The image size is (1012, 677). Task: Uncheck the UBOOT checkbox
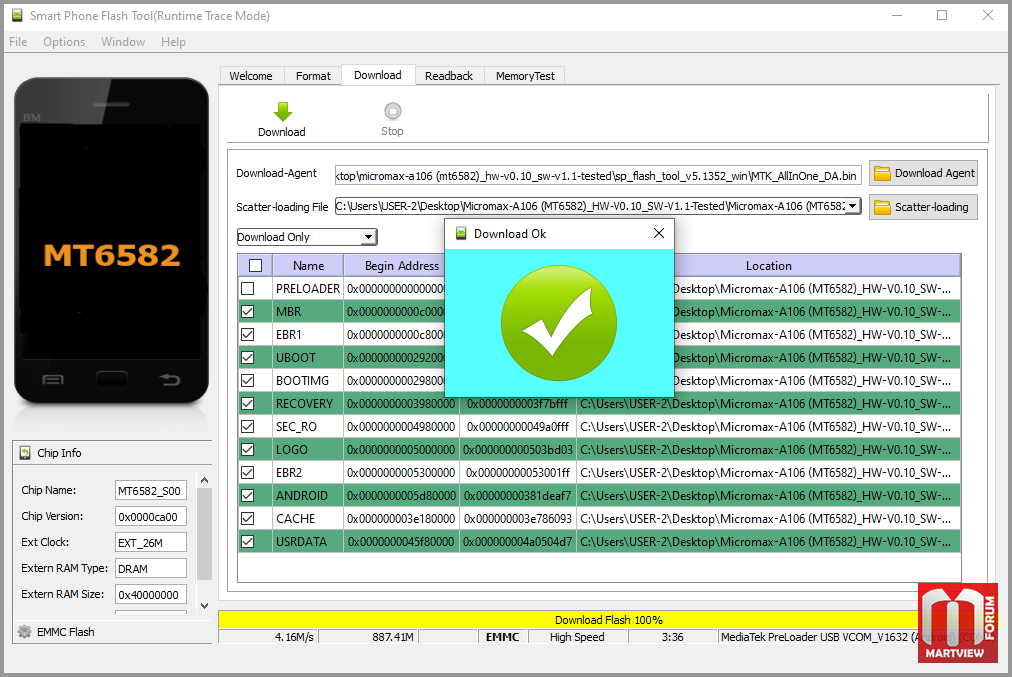click(247, 358)
